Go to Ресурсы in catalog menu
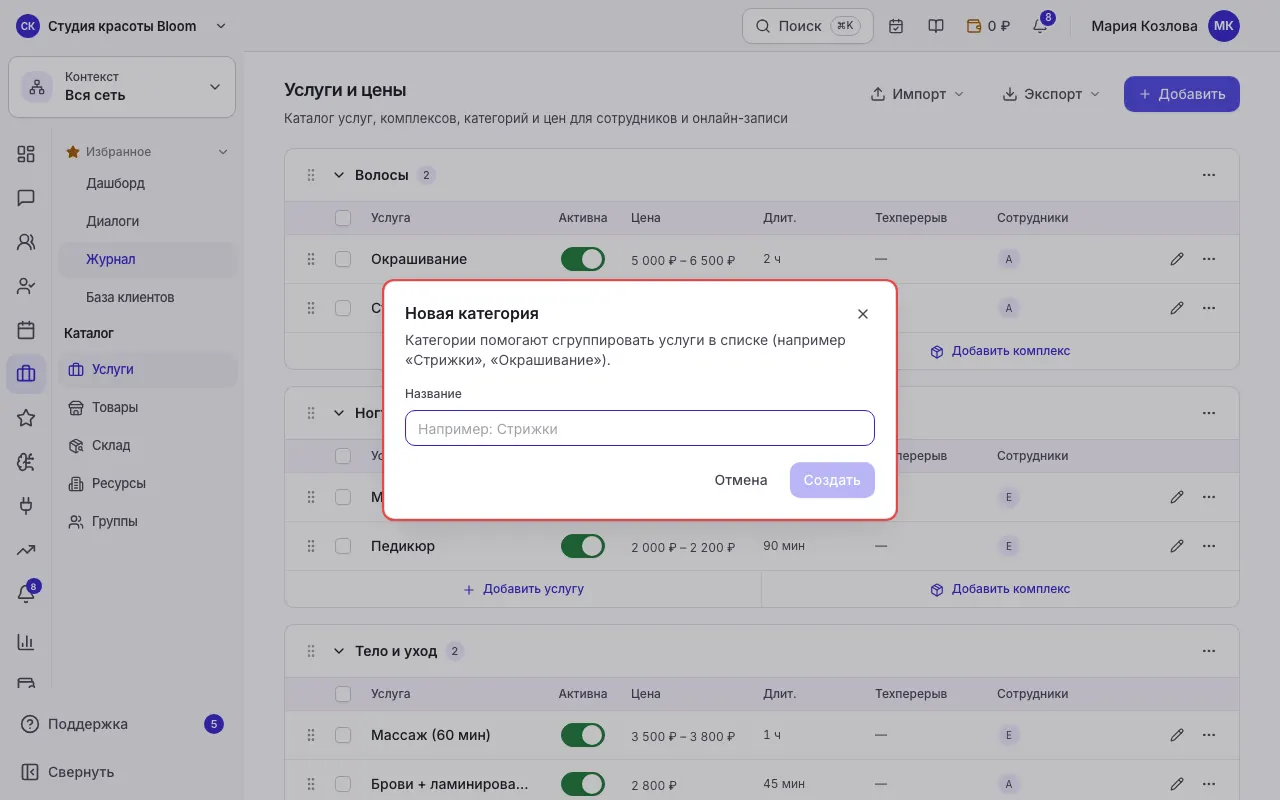This screenshot has width=1280, height=800. (x=148, y=483)
